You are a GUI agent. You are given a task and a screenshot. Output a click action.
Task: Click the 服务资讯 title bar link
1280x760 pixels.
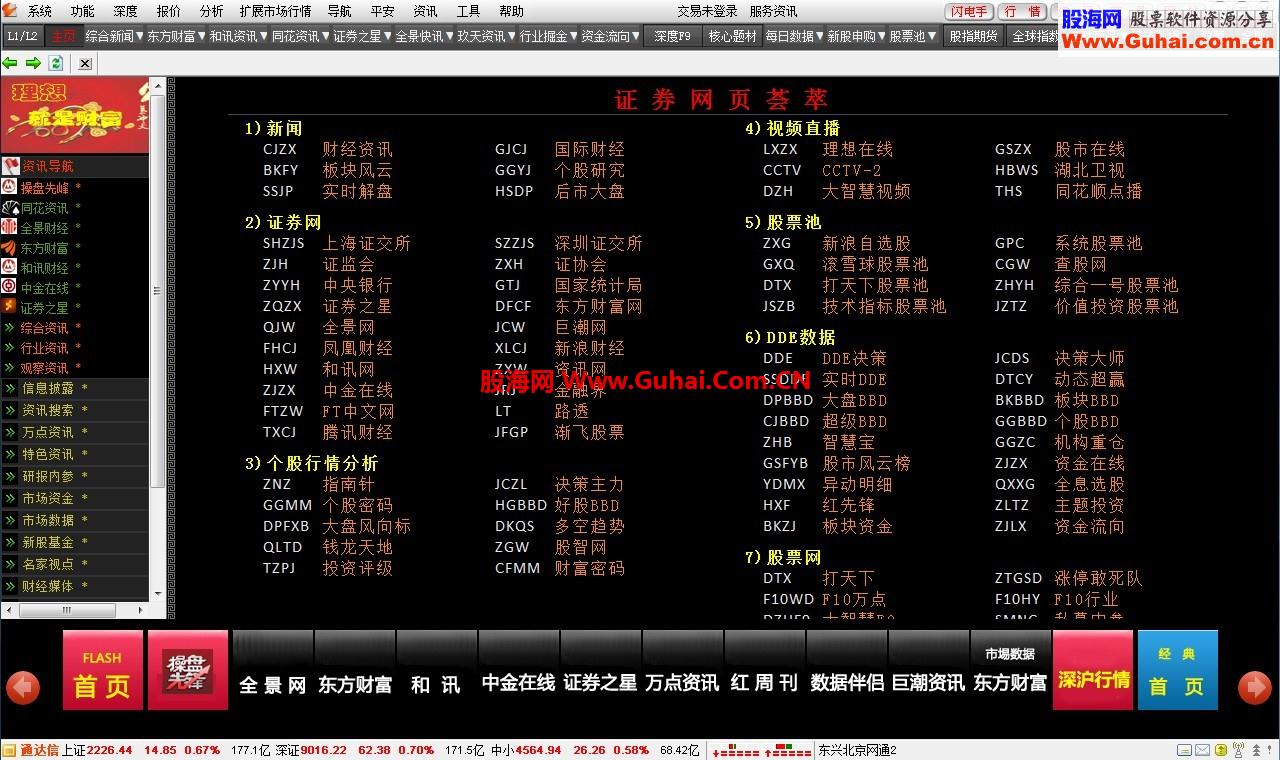click(773, 11)
